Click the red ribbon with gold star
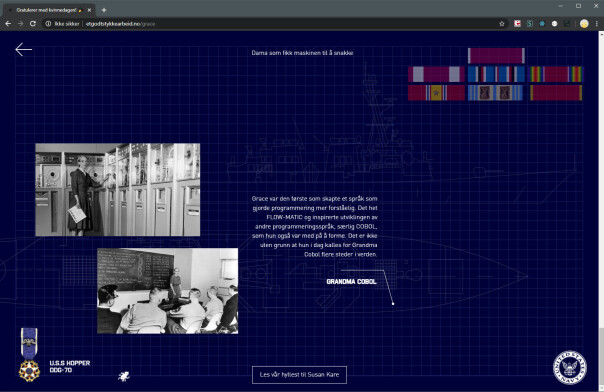Viewport: 604px width, 392px height. coord(436,93)
